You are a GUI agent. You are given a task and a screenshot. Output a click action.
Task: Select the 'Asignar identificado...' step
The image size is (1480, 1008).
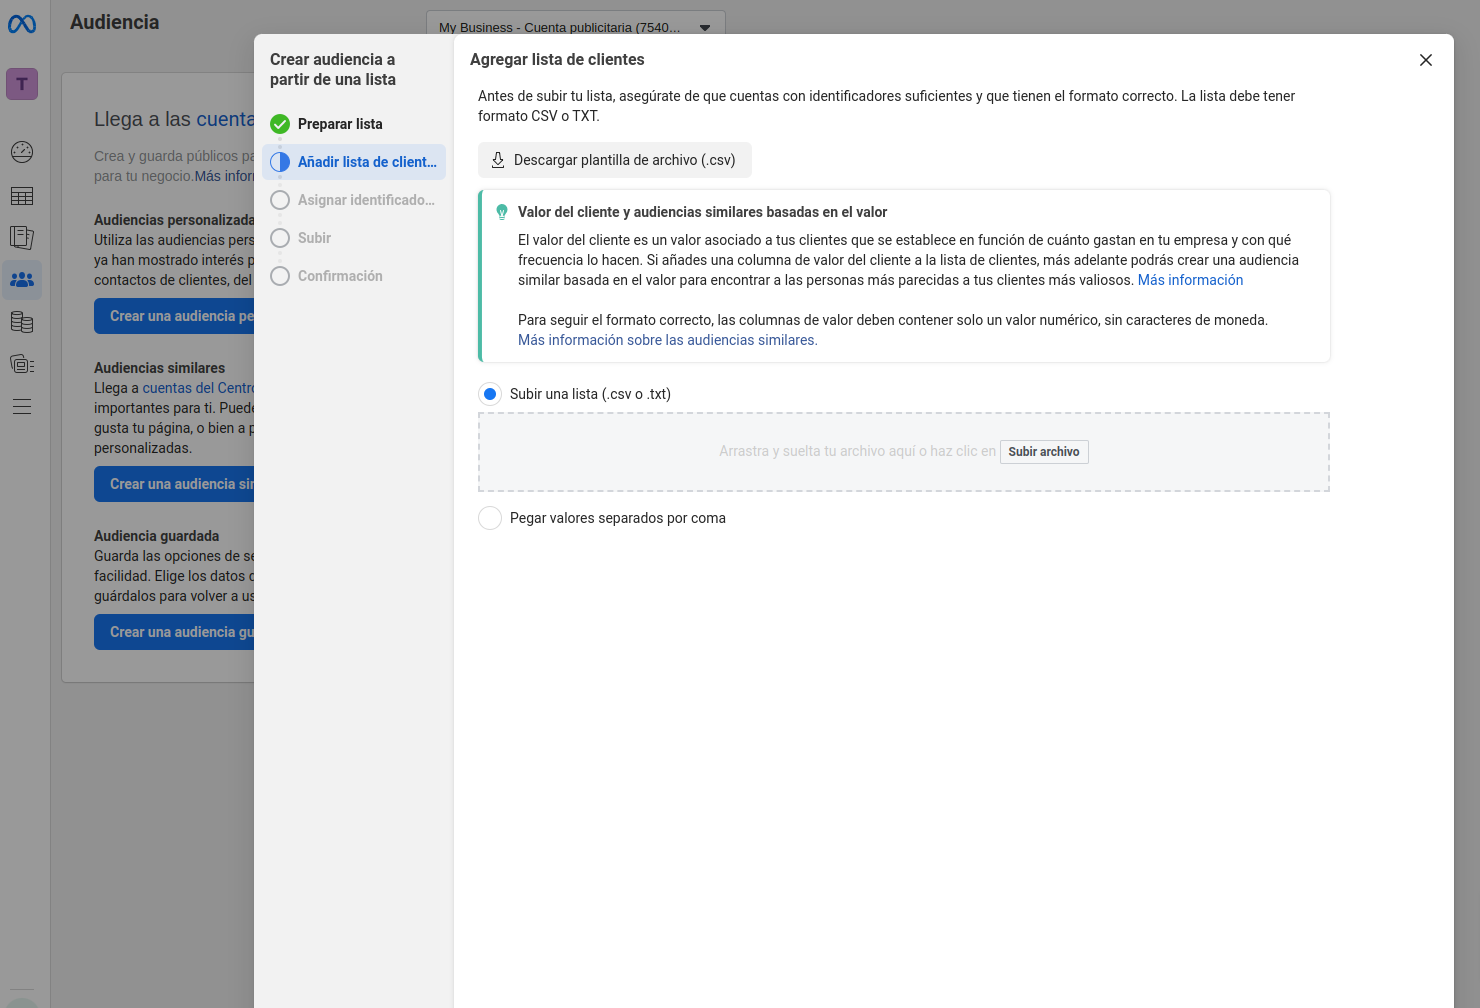pos(354,200)
